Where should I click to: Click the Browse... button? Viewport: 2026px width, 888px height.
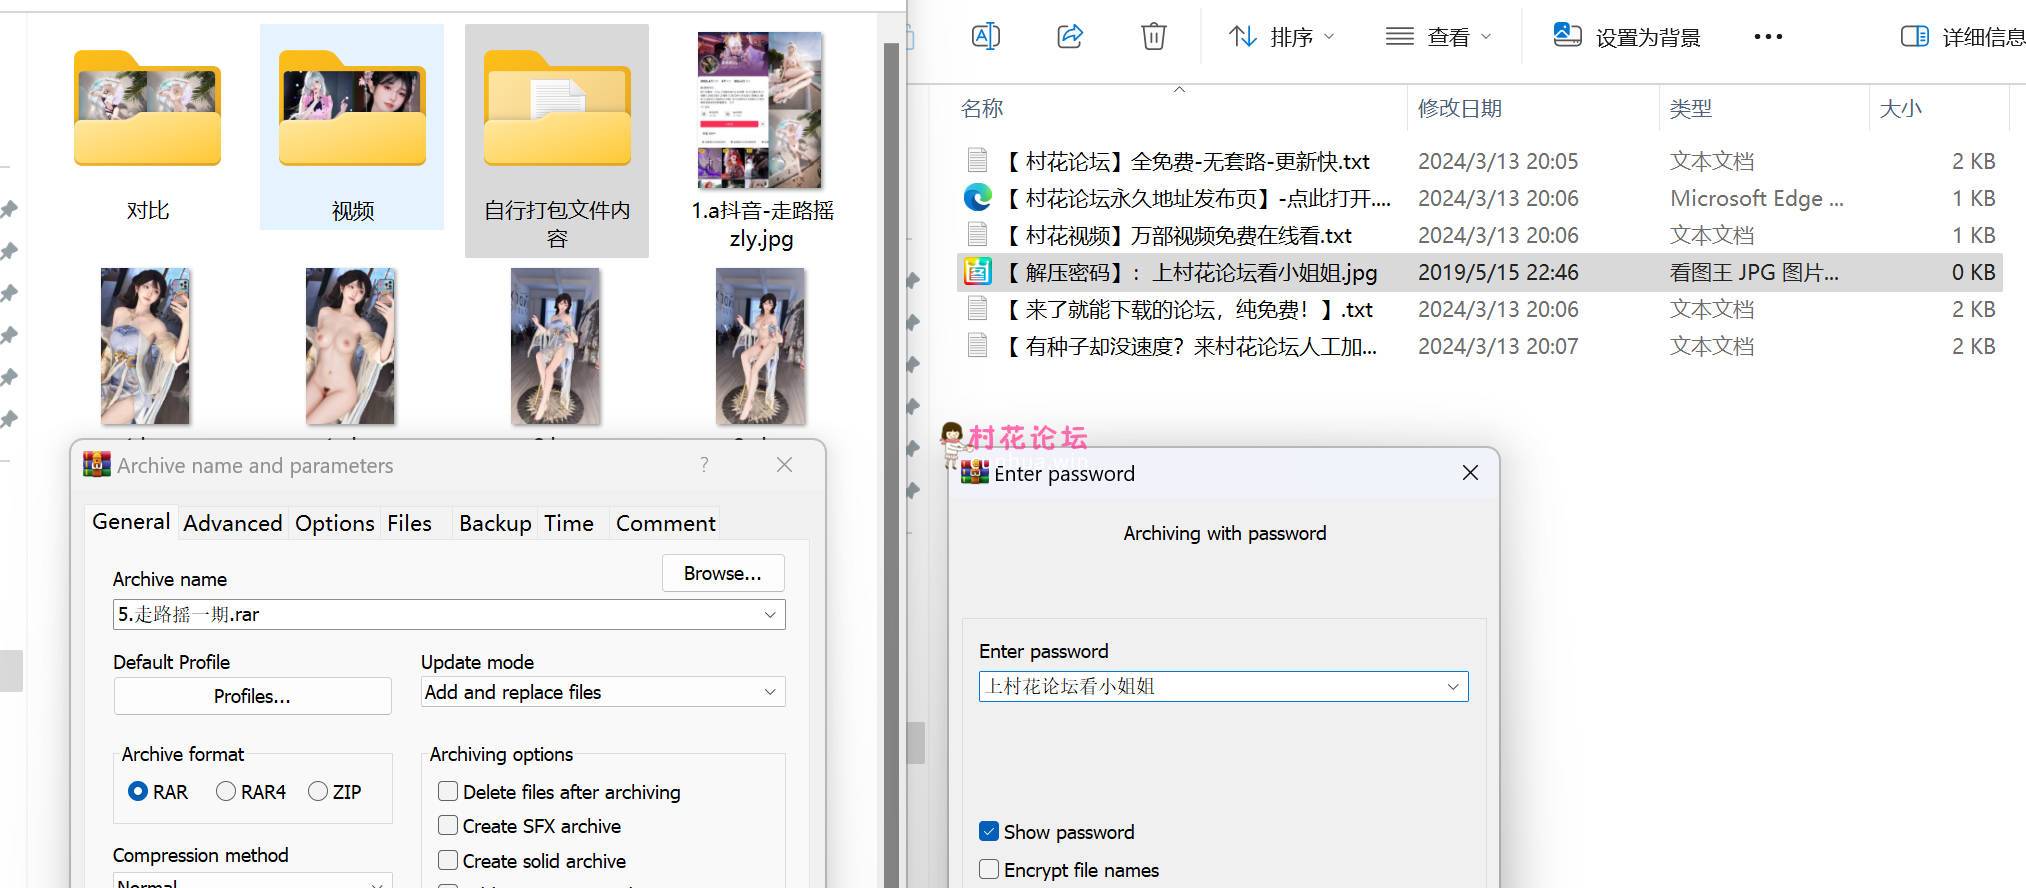pos(723,573)
